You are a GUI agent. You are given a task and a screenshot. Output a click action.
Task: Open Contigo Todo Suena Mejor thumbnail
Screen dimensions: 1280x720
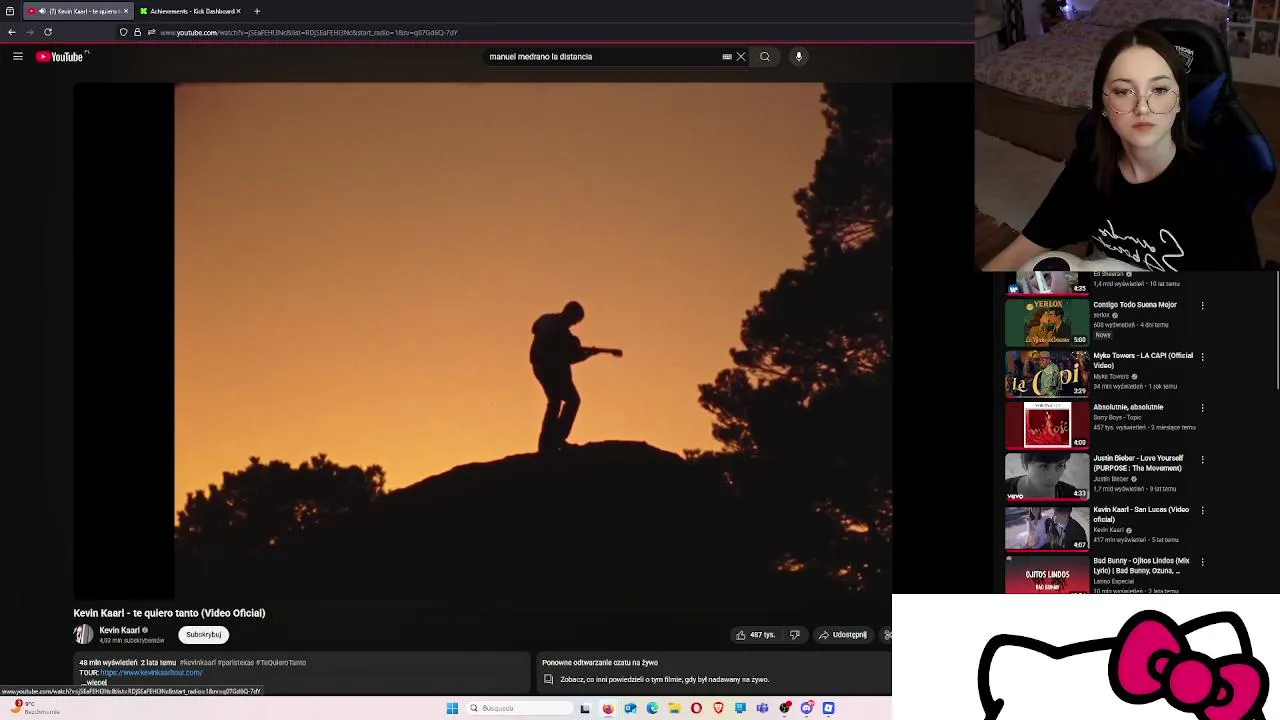(x=1047, y=322)
